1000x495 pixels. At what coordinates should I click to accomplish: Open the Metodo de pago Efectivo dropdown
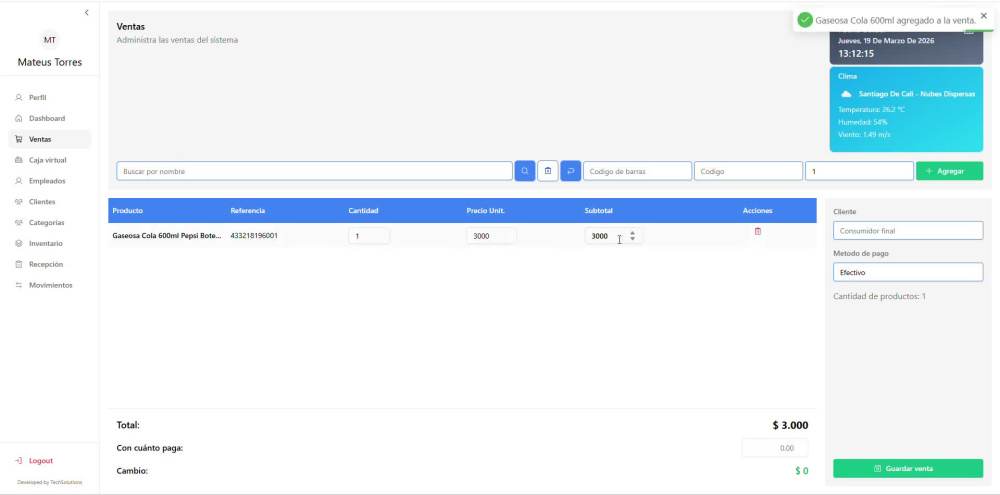(x=908, y=272)
